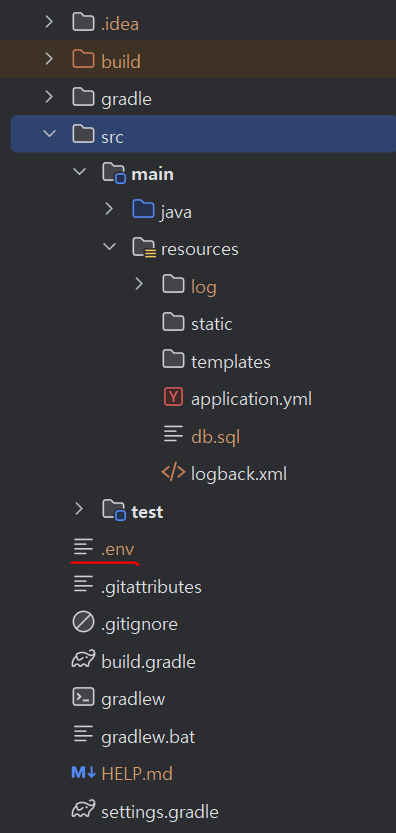This screenshot has width=396, height=833.
Task: Click the static folder icon
Action: click(173, 322)
